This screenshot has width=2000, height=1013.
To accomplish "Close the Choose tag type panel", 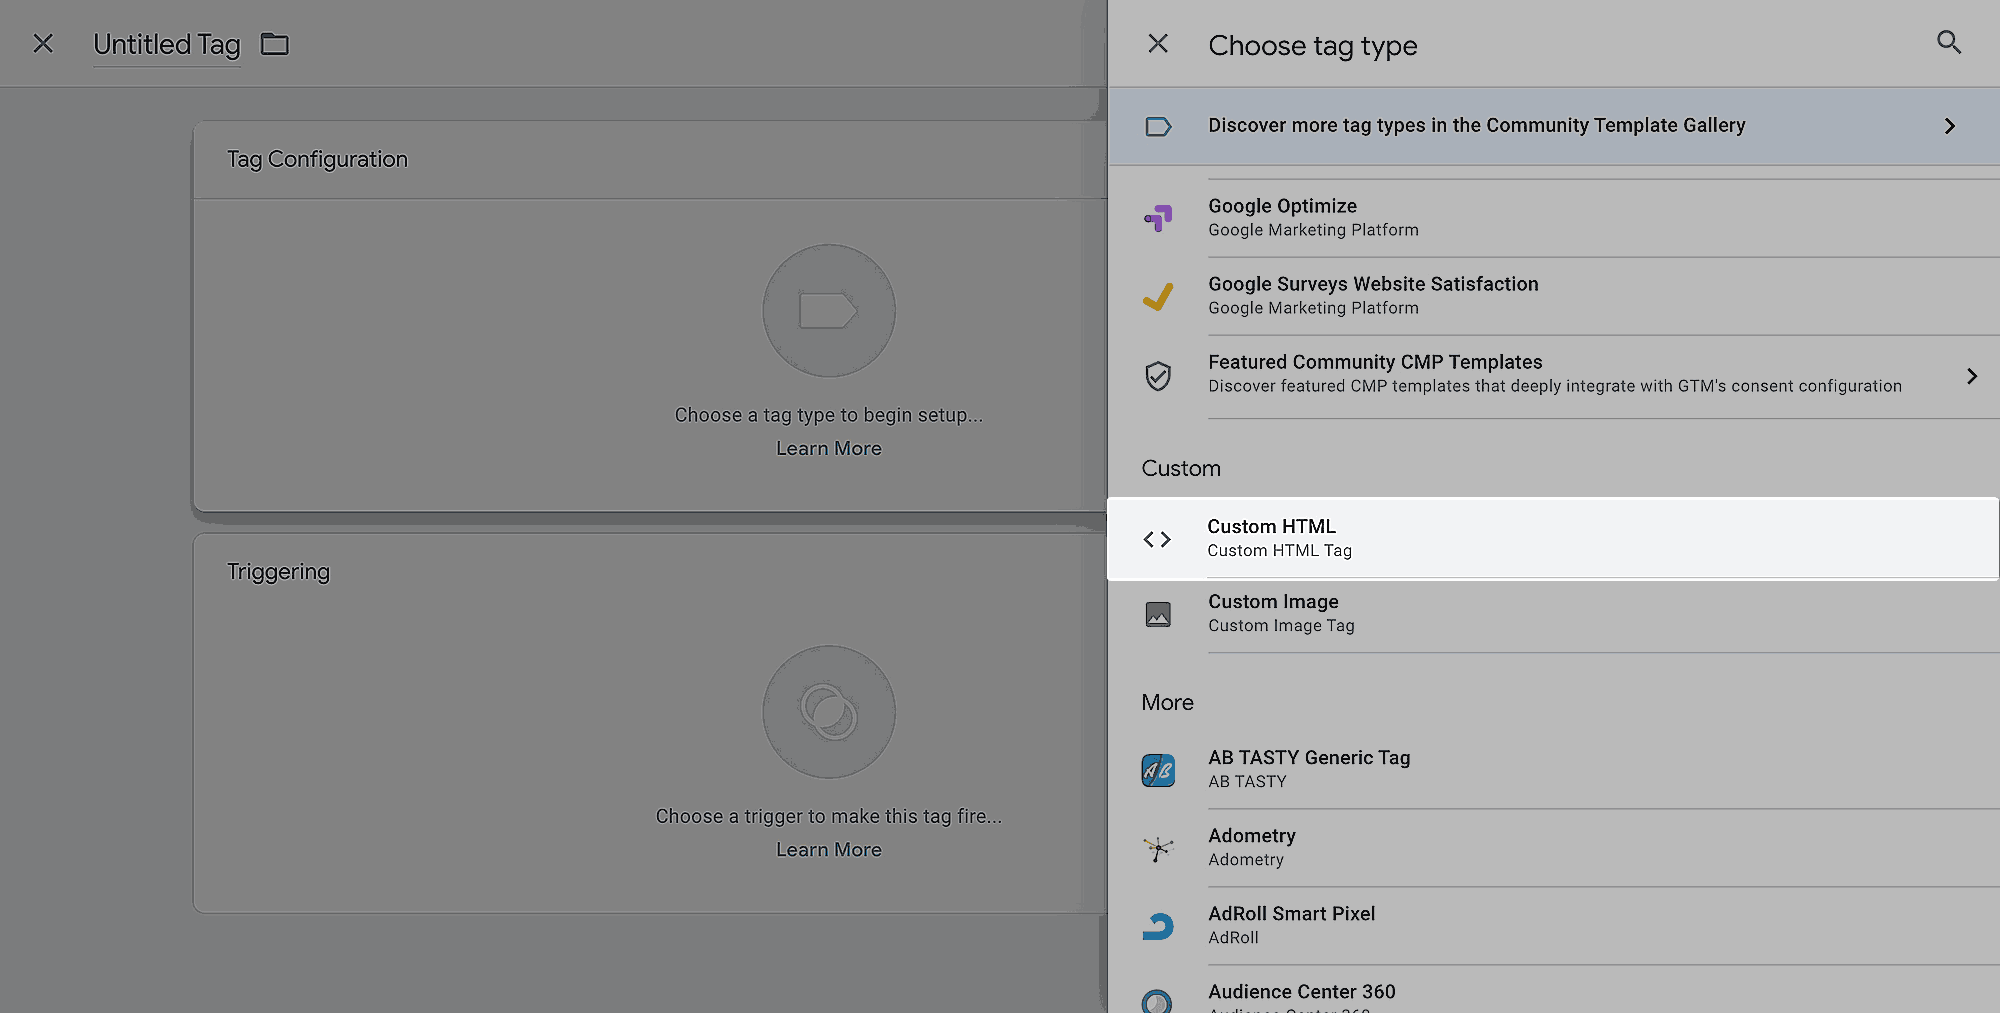I will tap(1158, 44).
